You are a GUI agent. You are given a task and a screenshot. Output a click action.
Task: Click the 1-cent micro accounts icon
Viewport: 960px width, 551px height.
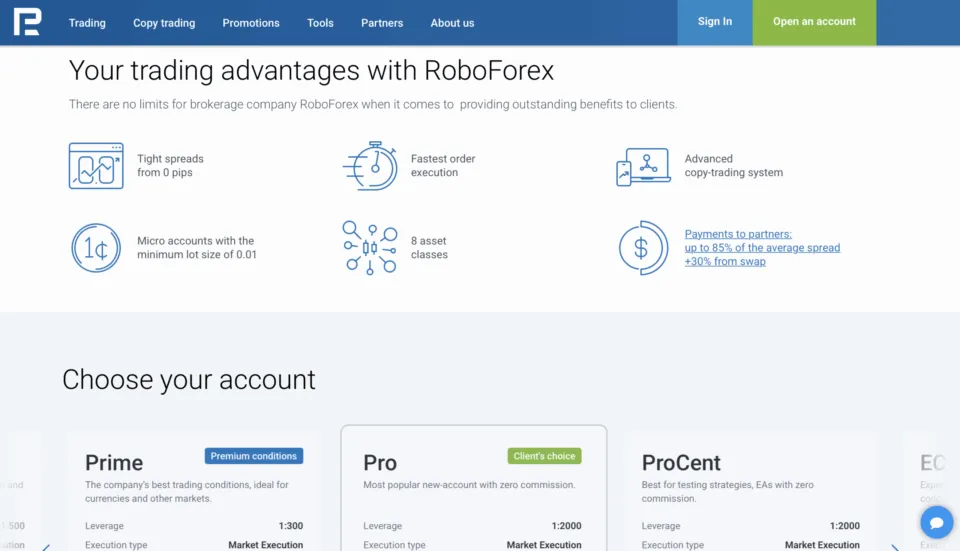[96, 248]
